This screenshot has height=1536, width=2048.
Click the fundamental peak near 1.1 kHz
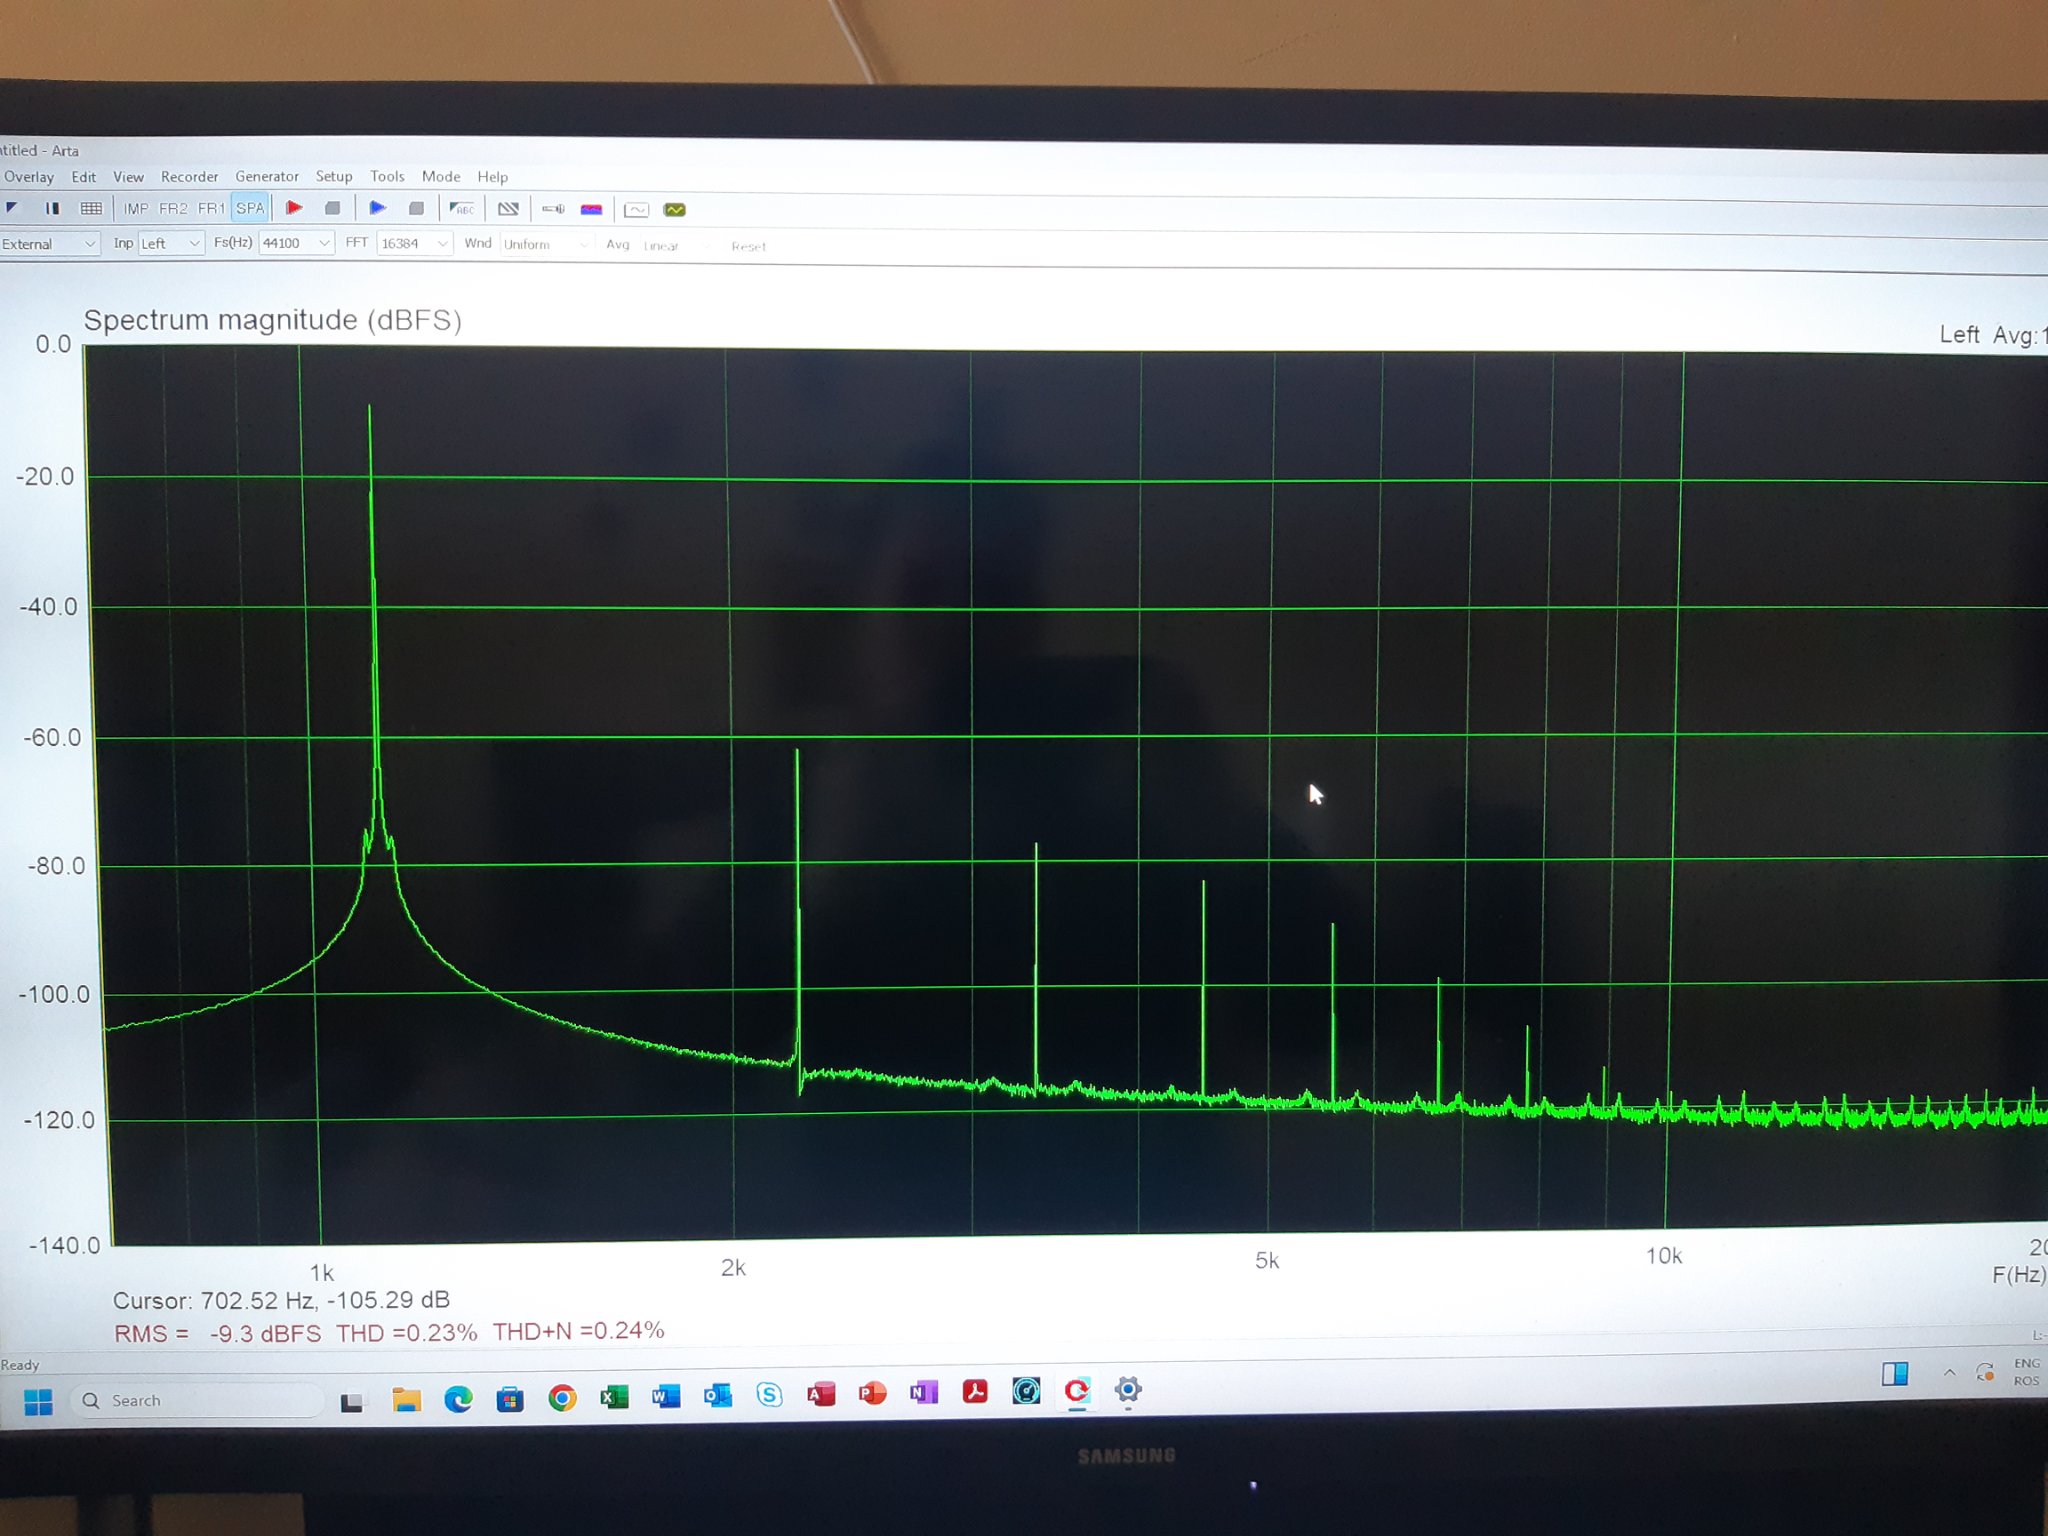tap(370, 407)
